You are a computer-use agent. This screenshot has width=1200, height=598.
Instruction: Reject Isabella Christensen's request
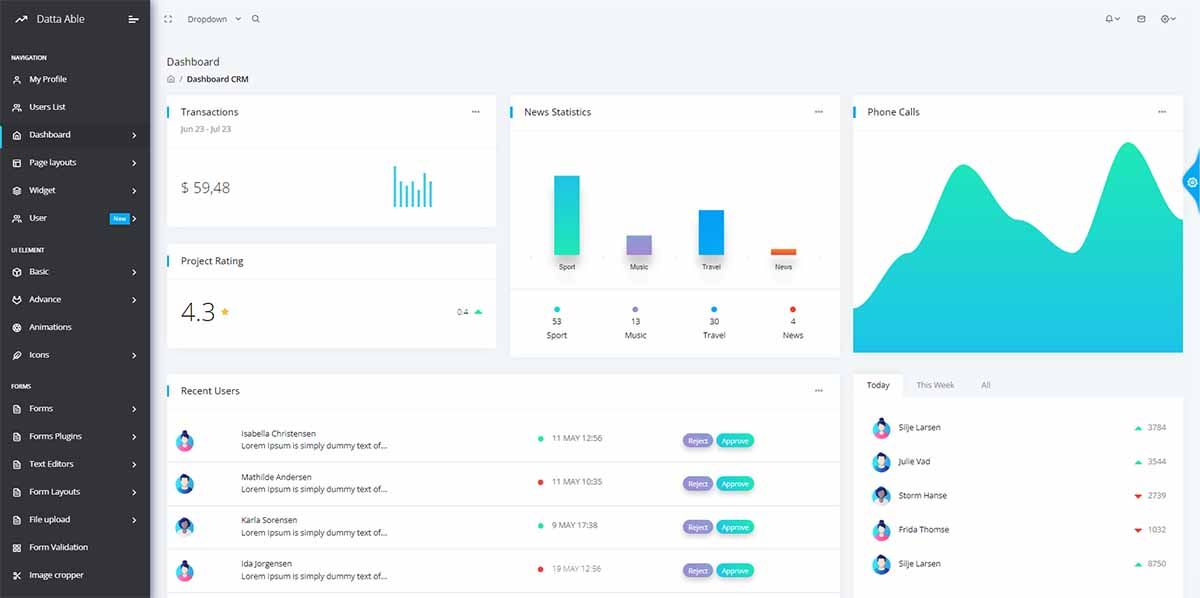click(698, 440)
